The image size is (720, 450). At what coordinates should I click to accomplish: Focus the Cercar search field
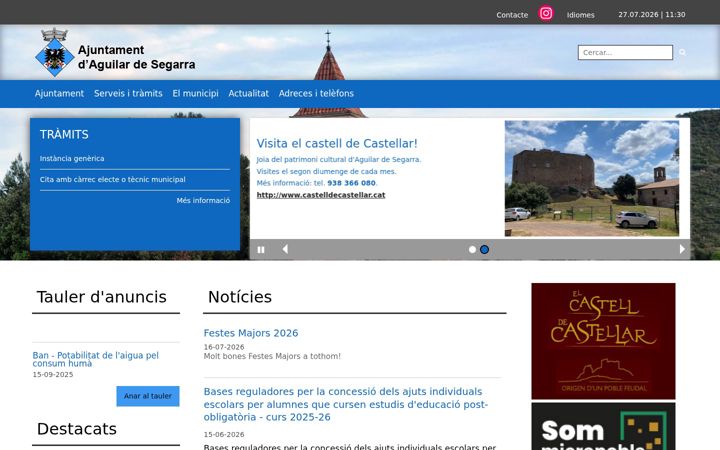(625, 52)
